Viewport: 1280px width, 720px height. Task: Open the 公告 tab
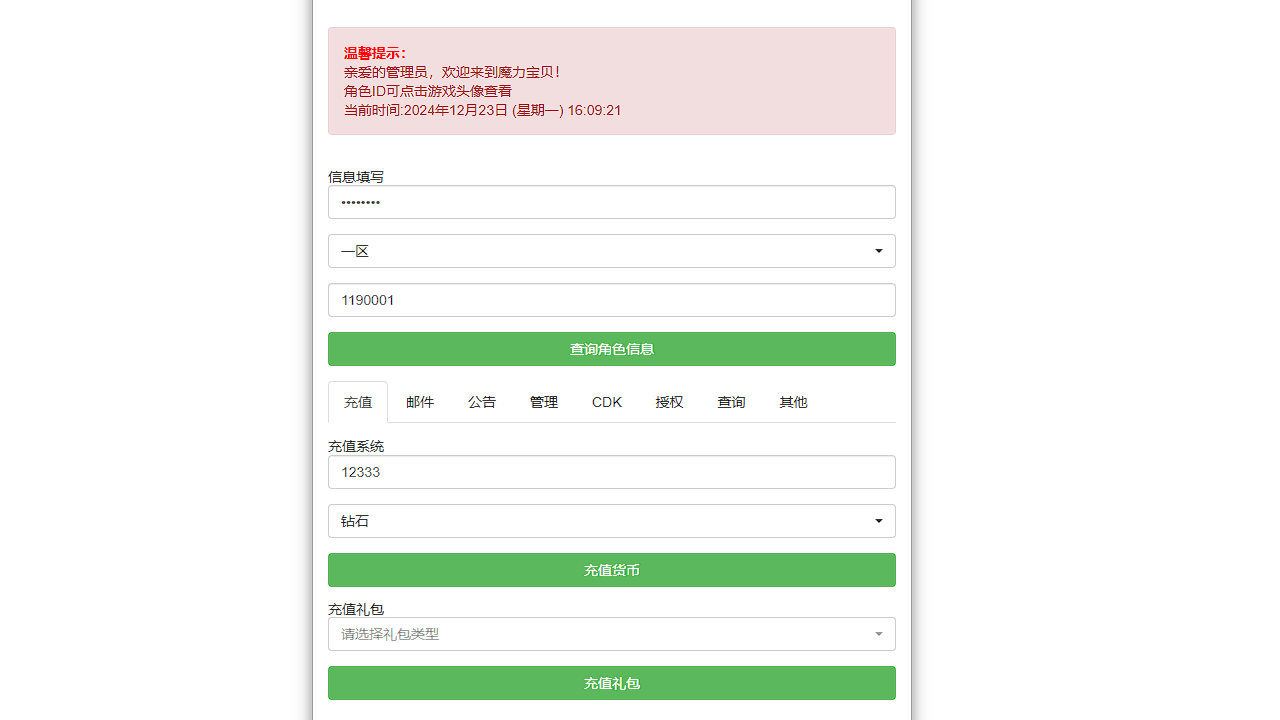click(482, 402)
